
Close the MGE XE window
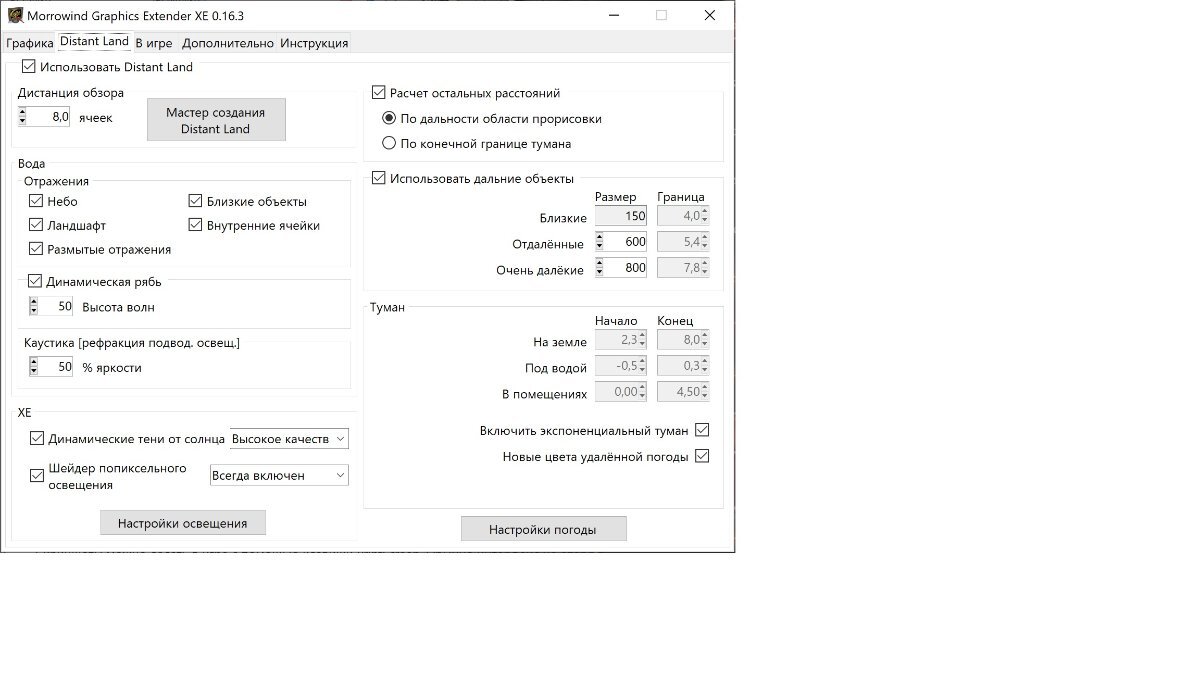pos(709,15)
